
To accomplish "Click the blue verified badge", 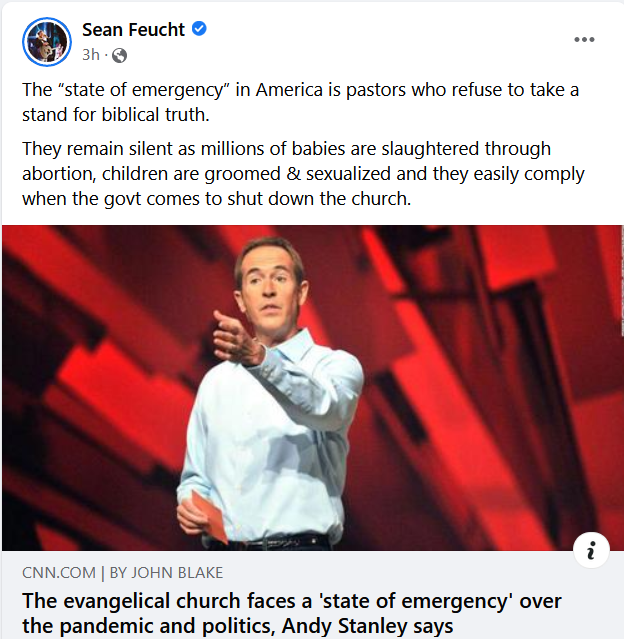I will tap(199, 30).
